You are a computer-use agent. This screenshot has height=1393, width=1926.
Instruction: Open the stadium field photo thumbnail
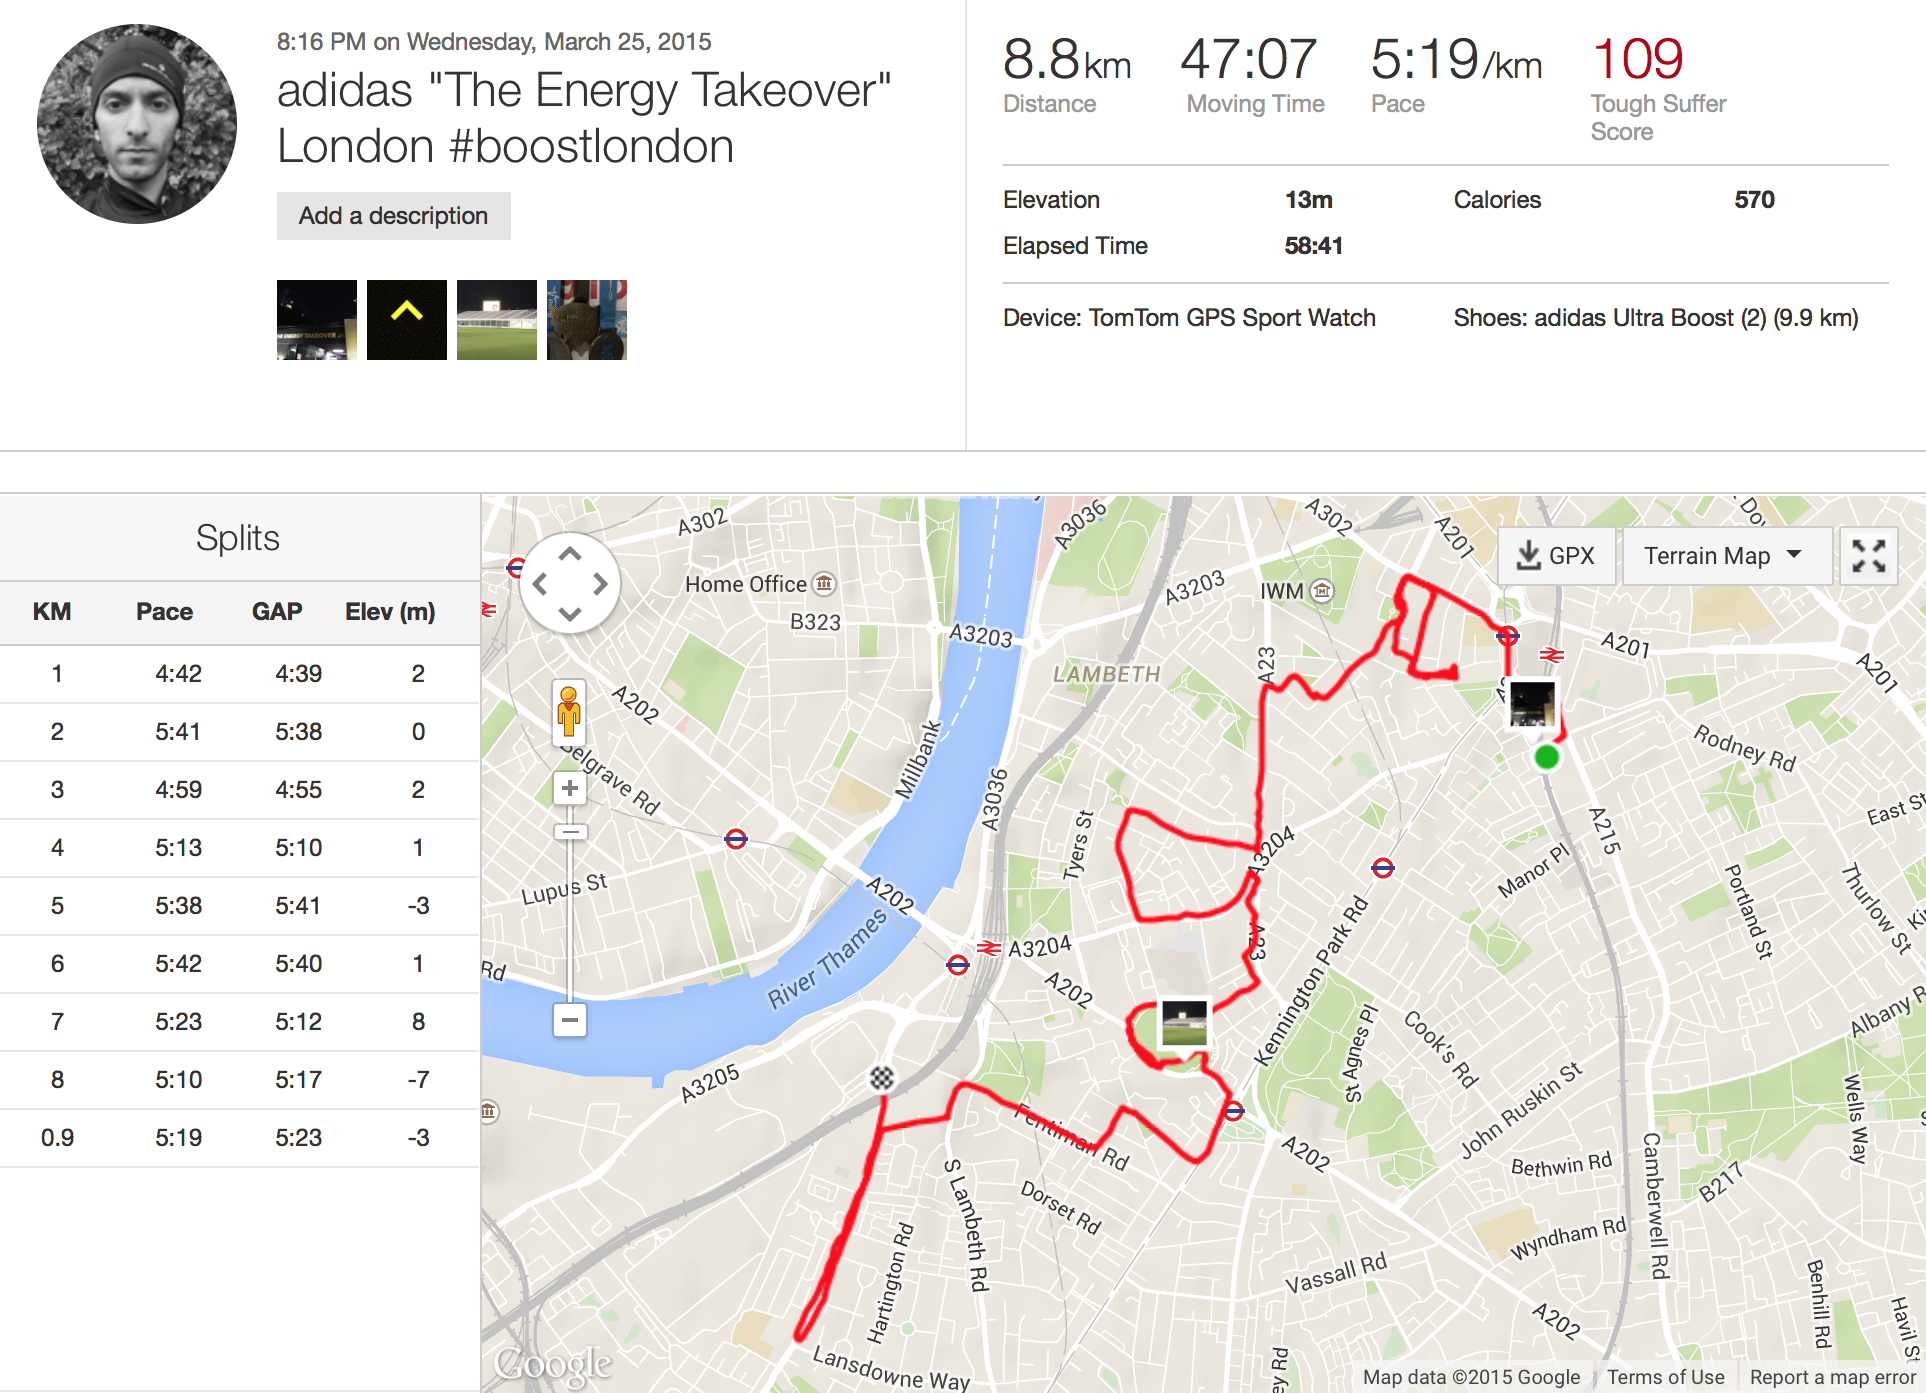497,320
